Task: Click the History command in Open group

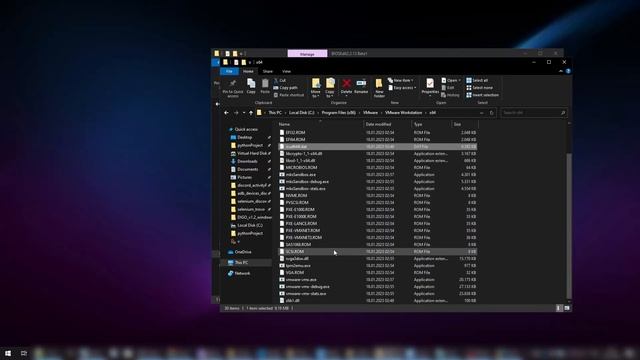Action: 450,95
